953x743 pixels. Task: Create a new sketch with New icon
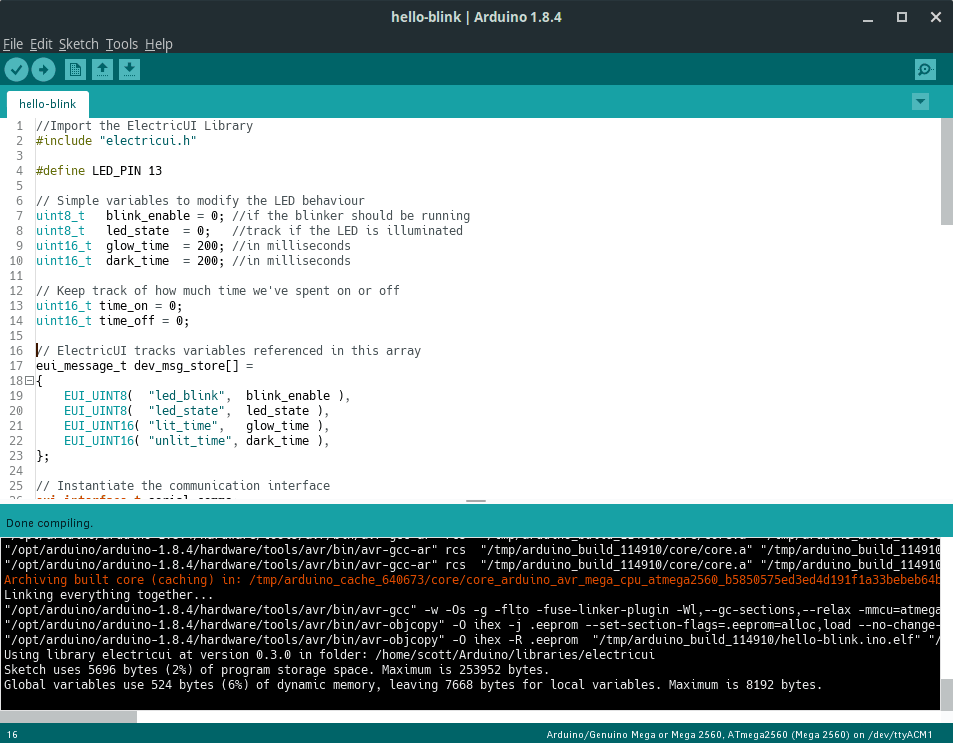75,69
